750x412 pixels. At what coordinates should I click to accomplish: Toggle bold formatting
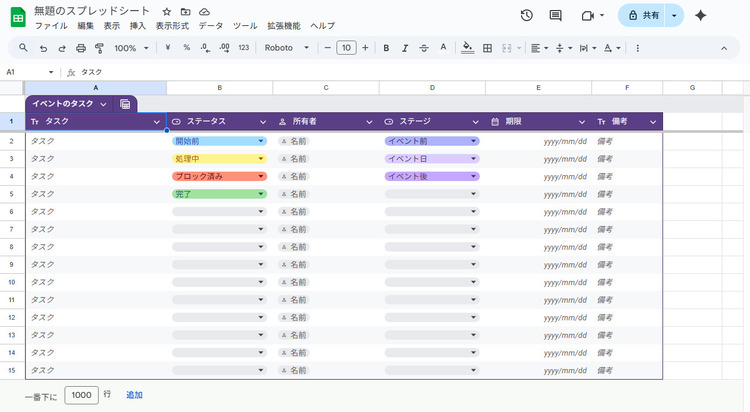[x=386, y=48]
